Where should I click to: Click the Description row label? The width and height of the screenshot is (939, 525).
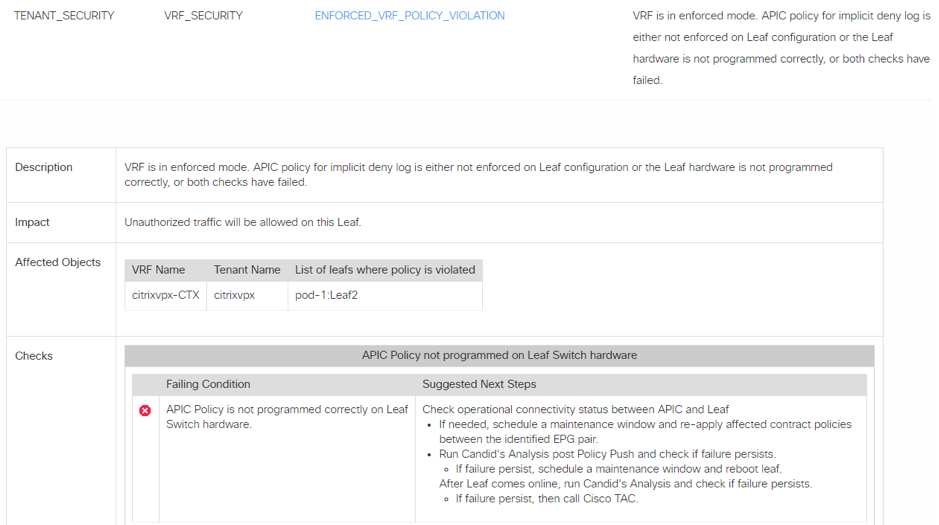(x=44, y=168)
